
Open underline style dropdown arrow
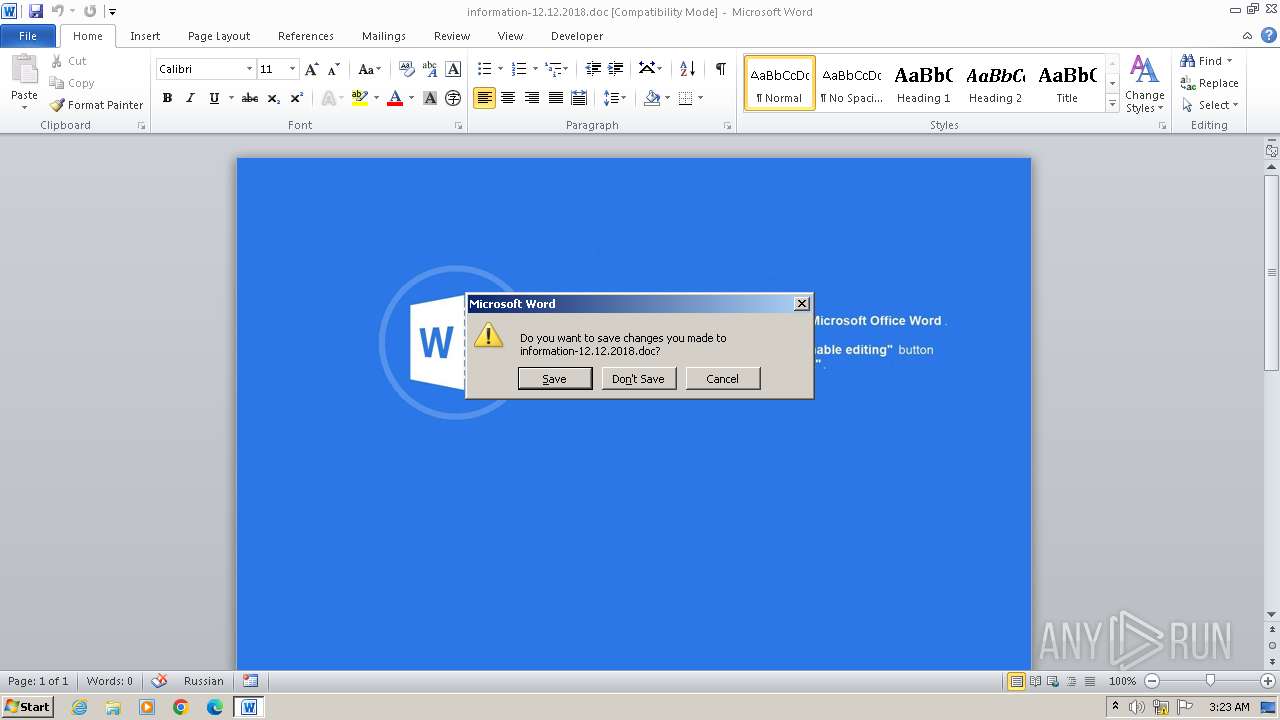231,98
